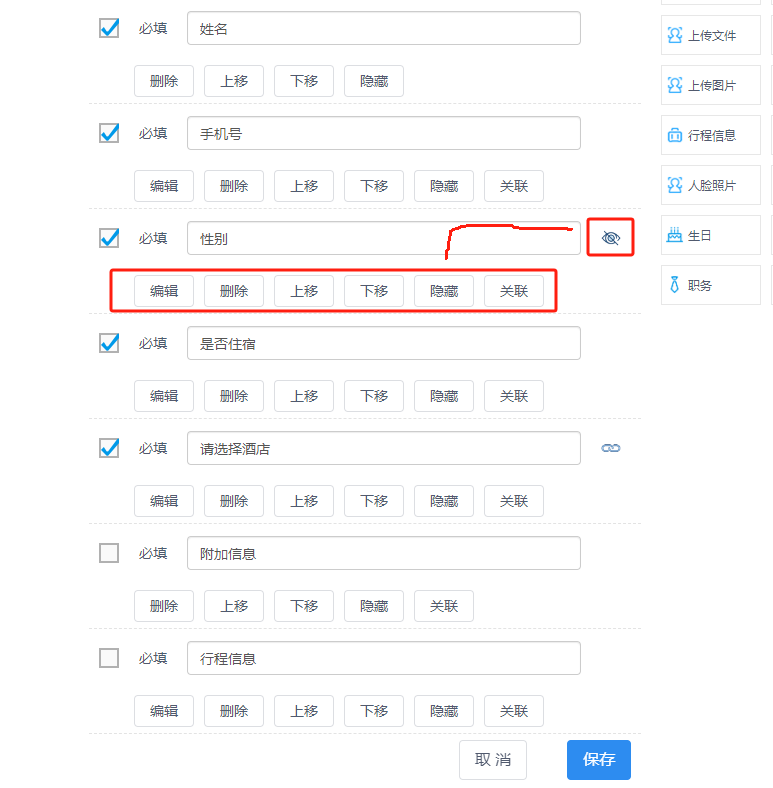Check 必填 checkbox for 行程信息 field
Screen dimensions: 773x788
click(x=109, y=658)
